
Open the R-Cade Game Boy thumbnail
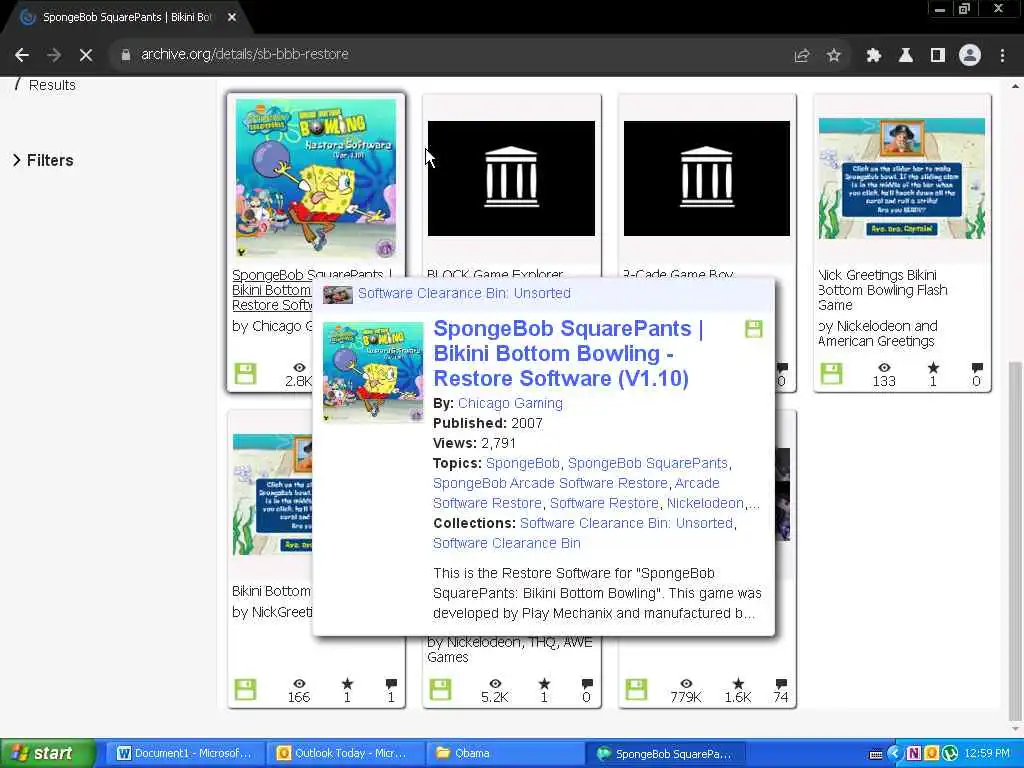(x=707, y=178)
